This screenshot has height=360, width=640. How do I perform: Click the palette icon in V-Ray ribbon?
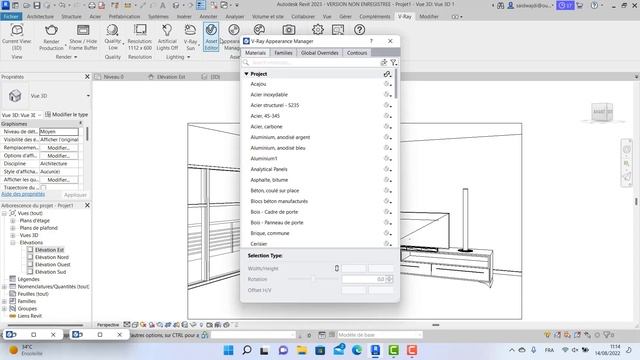point(259,30)
